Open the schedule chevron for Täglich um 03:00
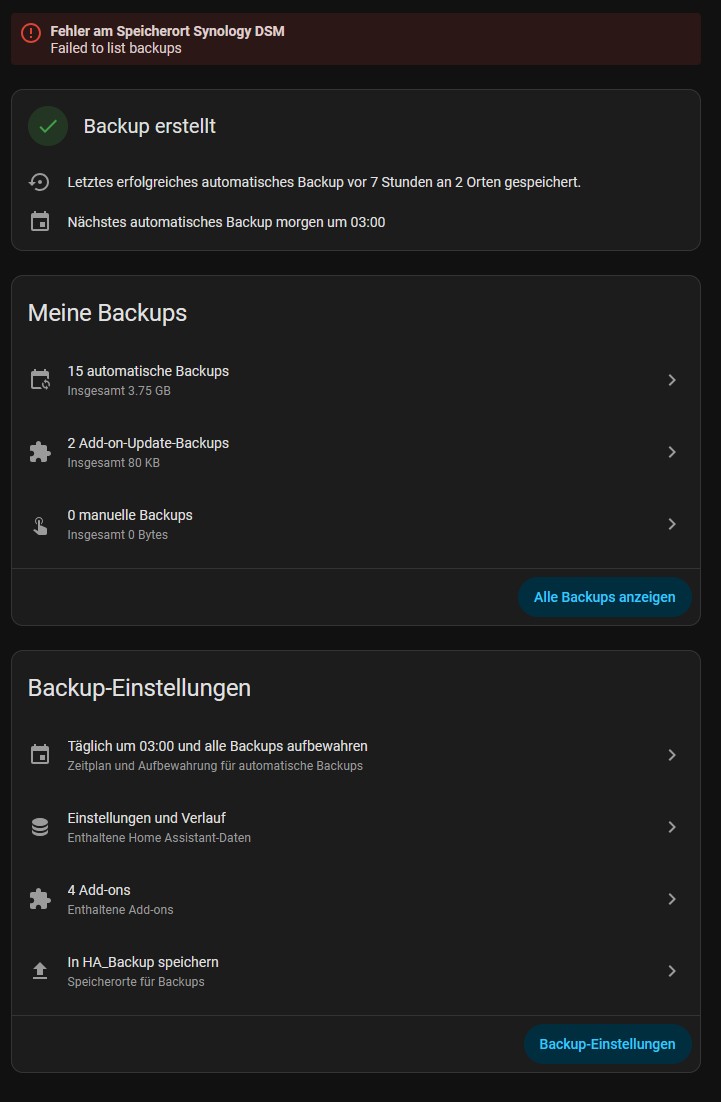 (x=672, y=755)
